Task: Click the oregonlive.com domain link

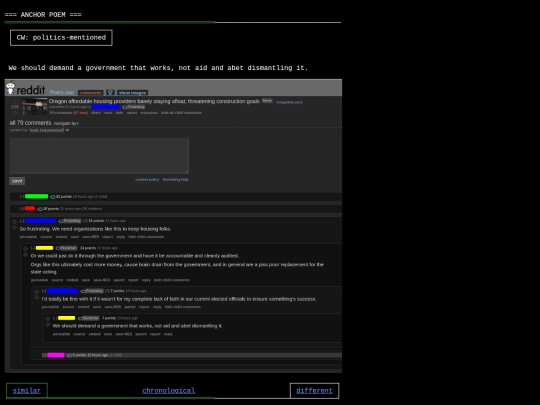Action: point(289,102)
